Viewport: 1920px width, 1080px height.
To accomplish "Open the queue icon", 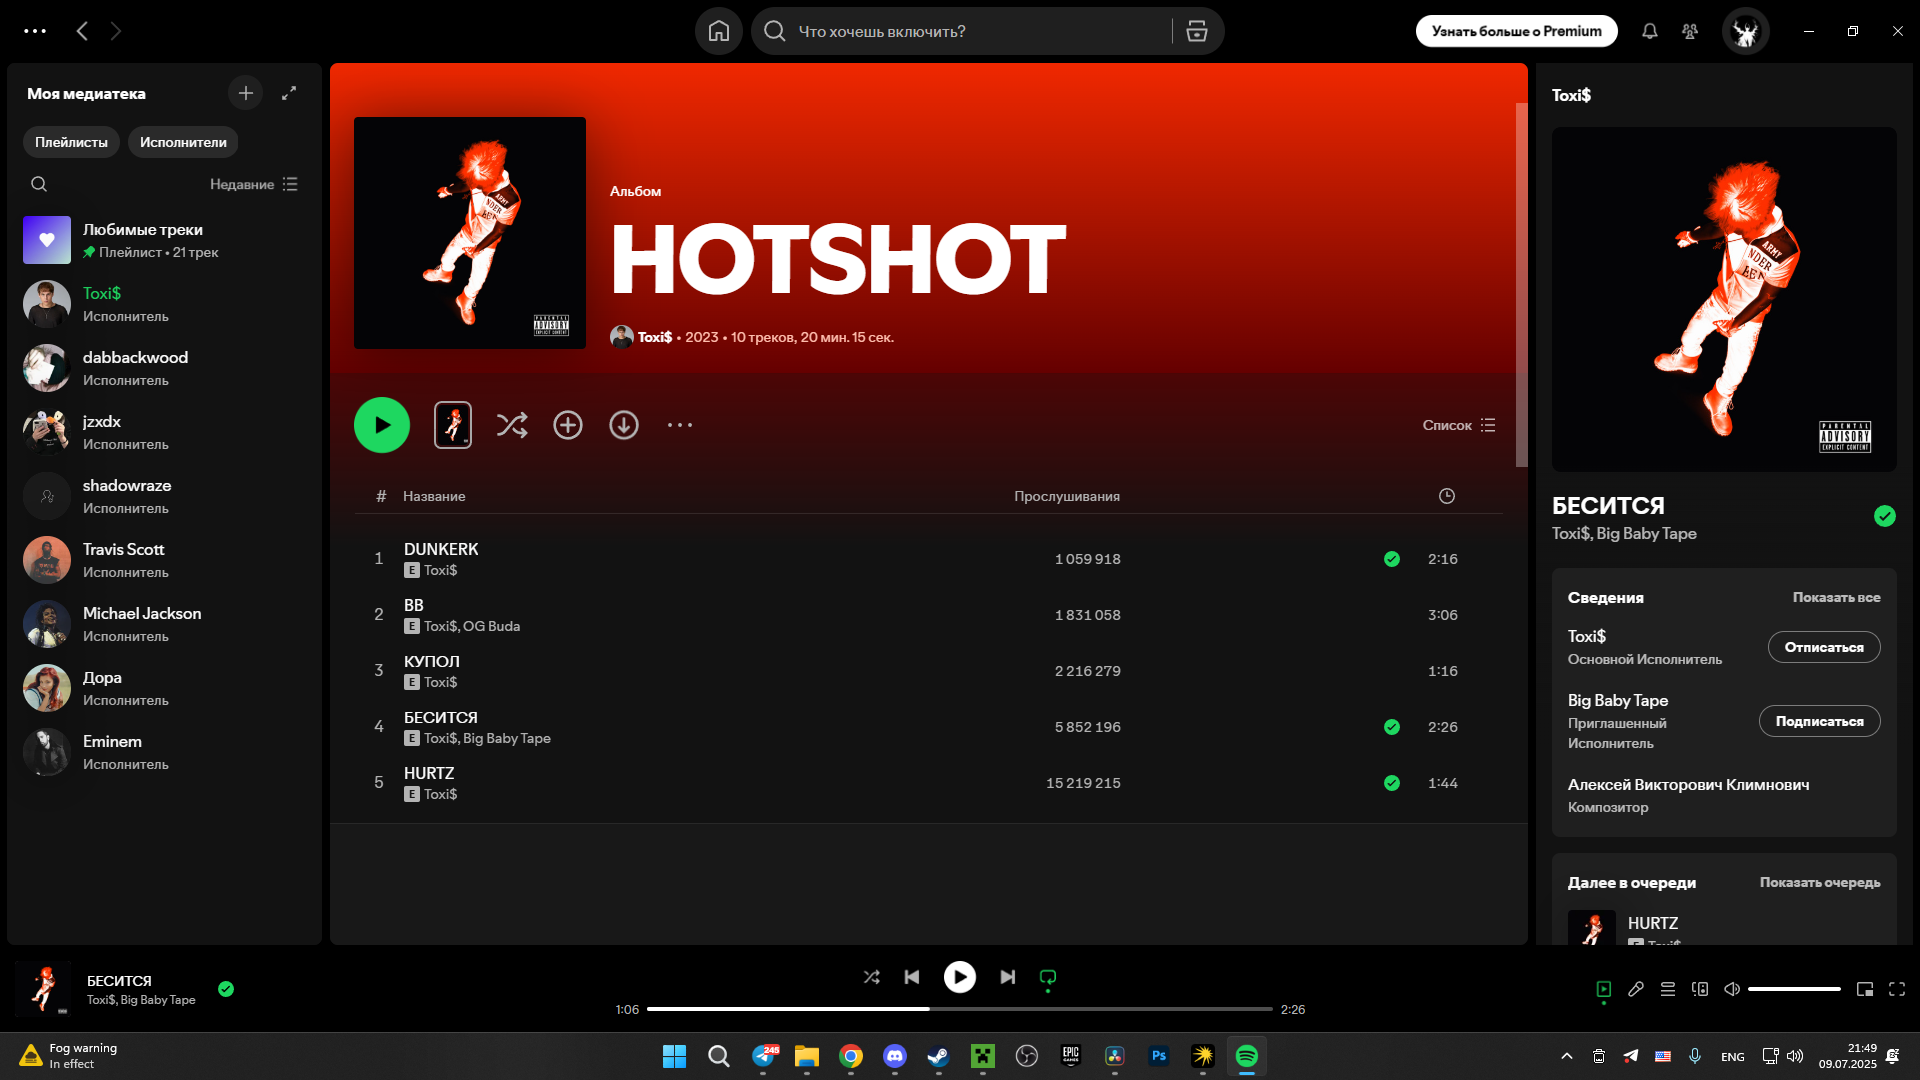I will [1668, 989].
